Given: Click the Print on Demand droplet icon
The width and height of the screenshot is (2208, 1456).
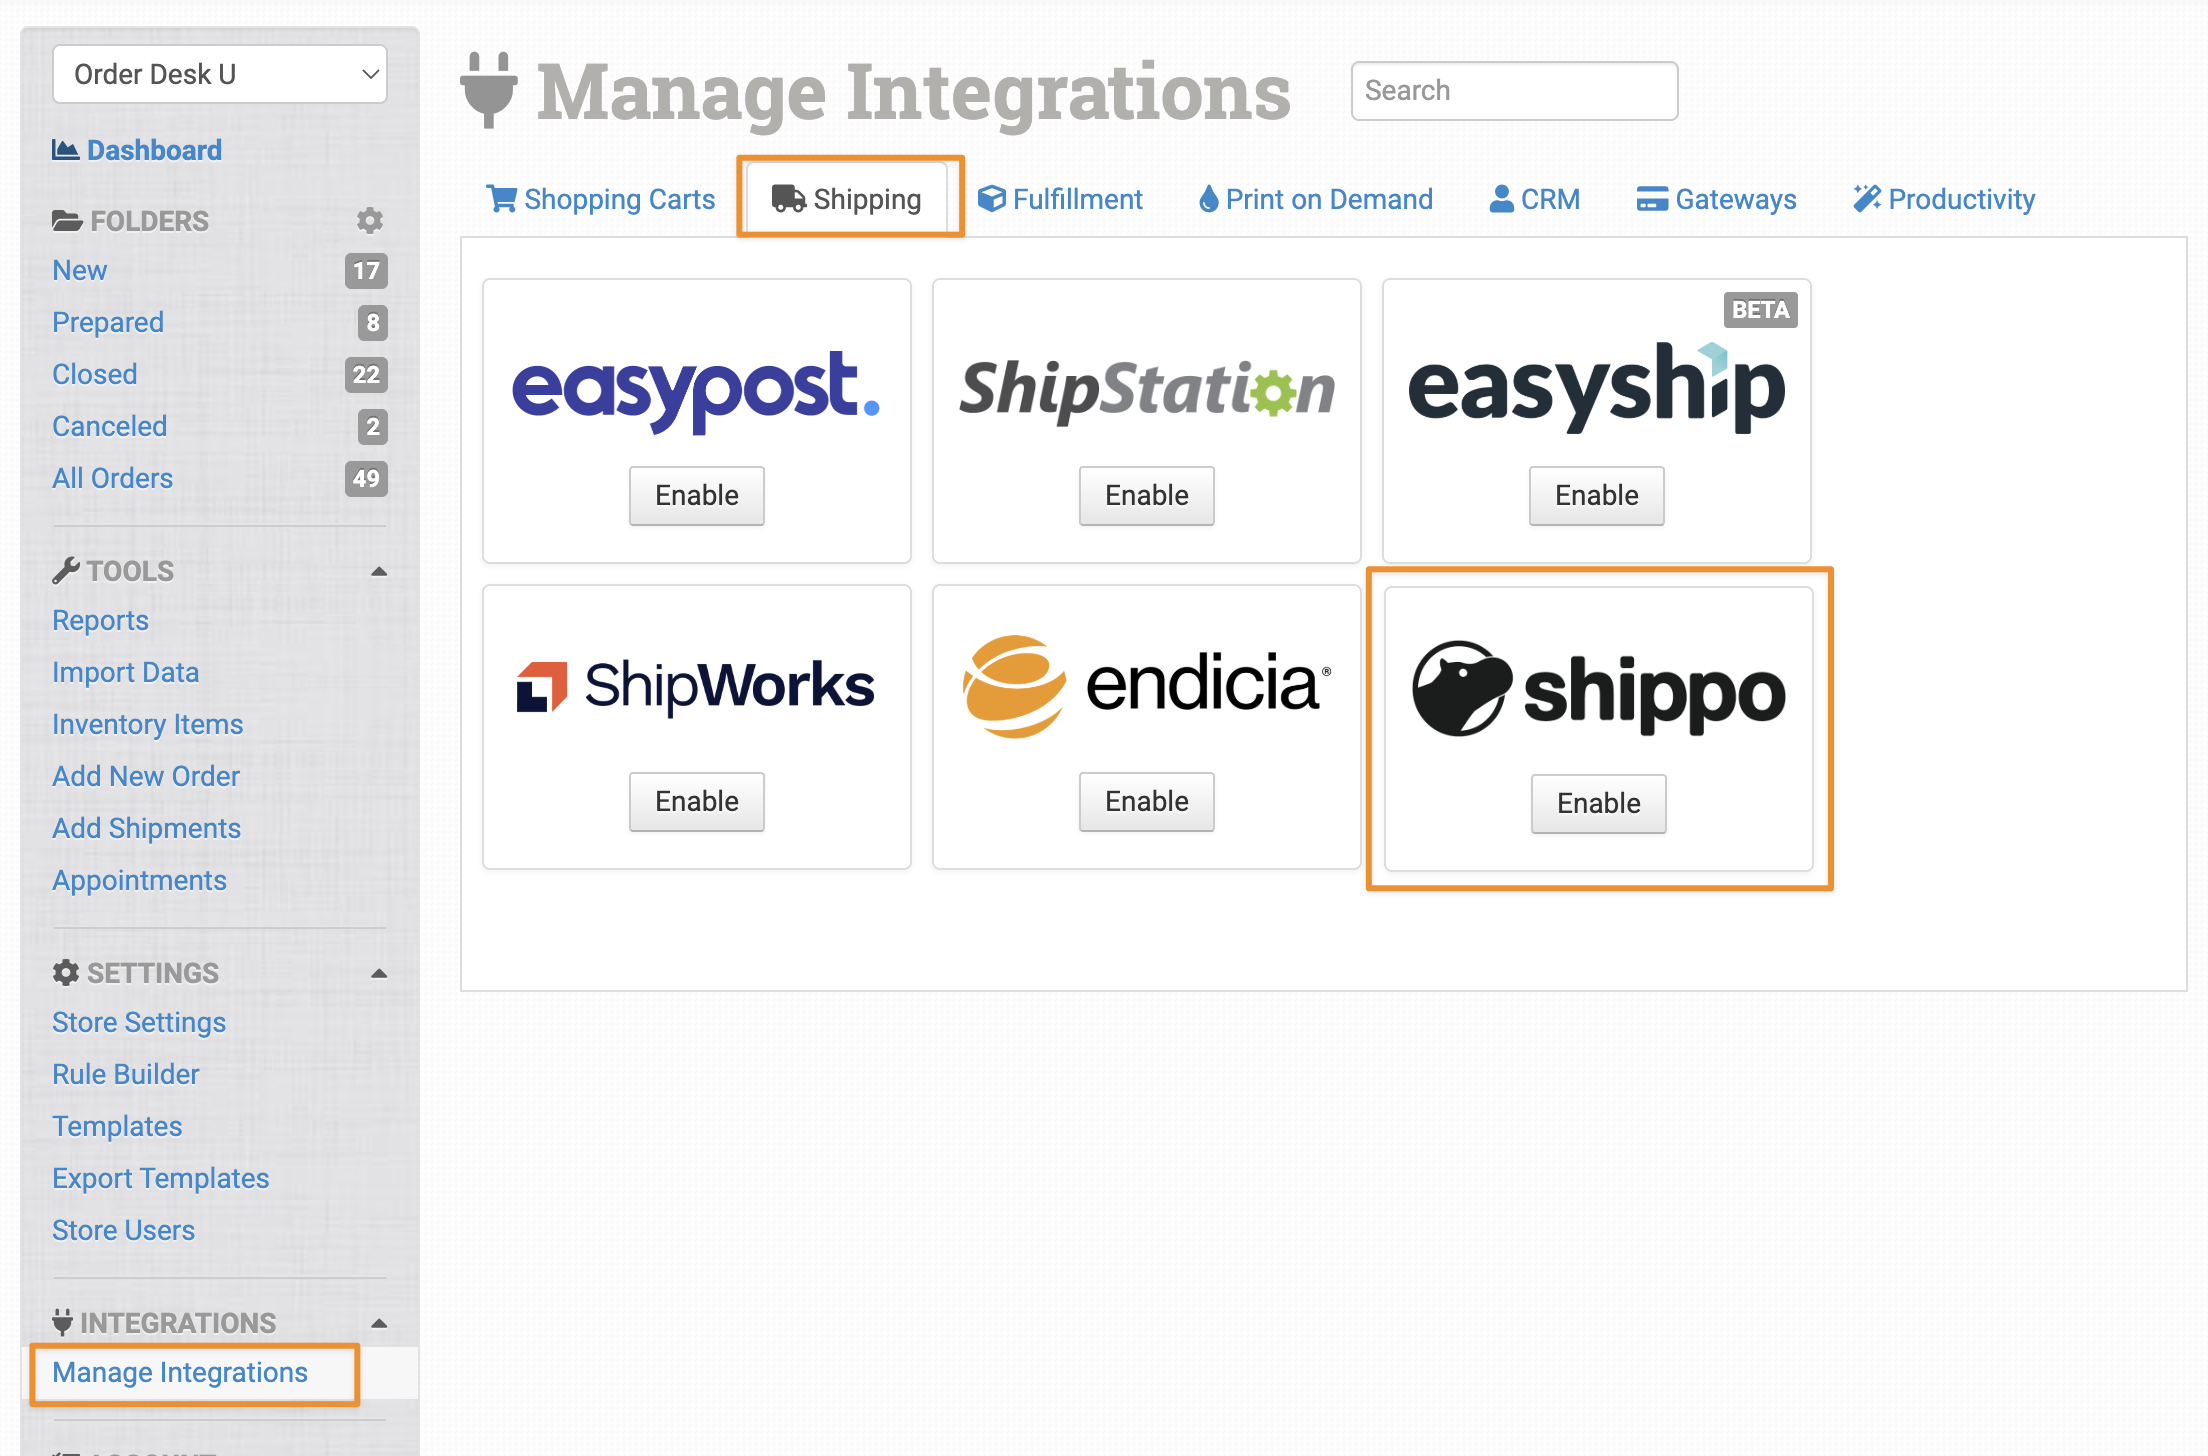Looking at the screenshot, I should (1208, 199).
